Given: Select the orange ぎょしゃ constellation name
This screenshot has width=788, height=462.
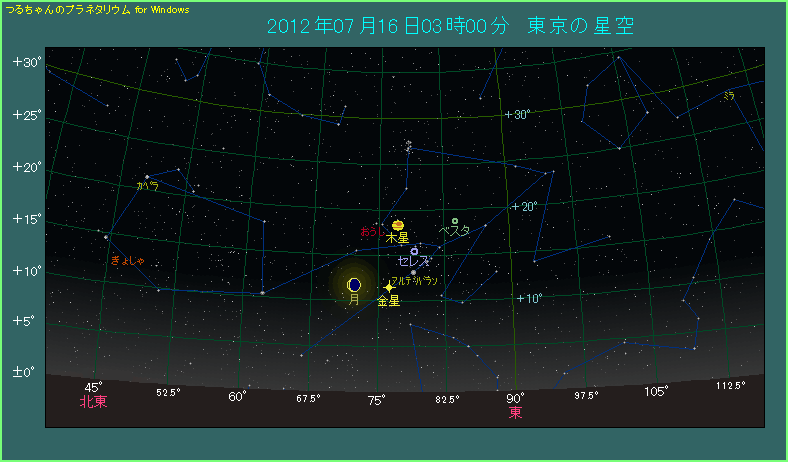Looking at the screenshot, I should pos(128,260).
